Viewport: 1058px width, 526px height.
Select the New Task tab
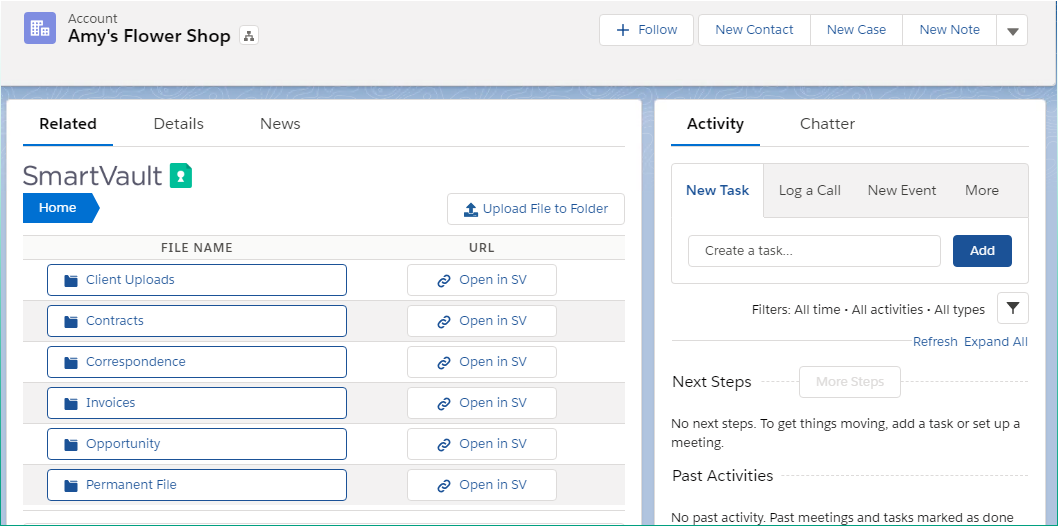click(x=717, y=190)
